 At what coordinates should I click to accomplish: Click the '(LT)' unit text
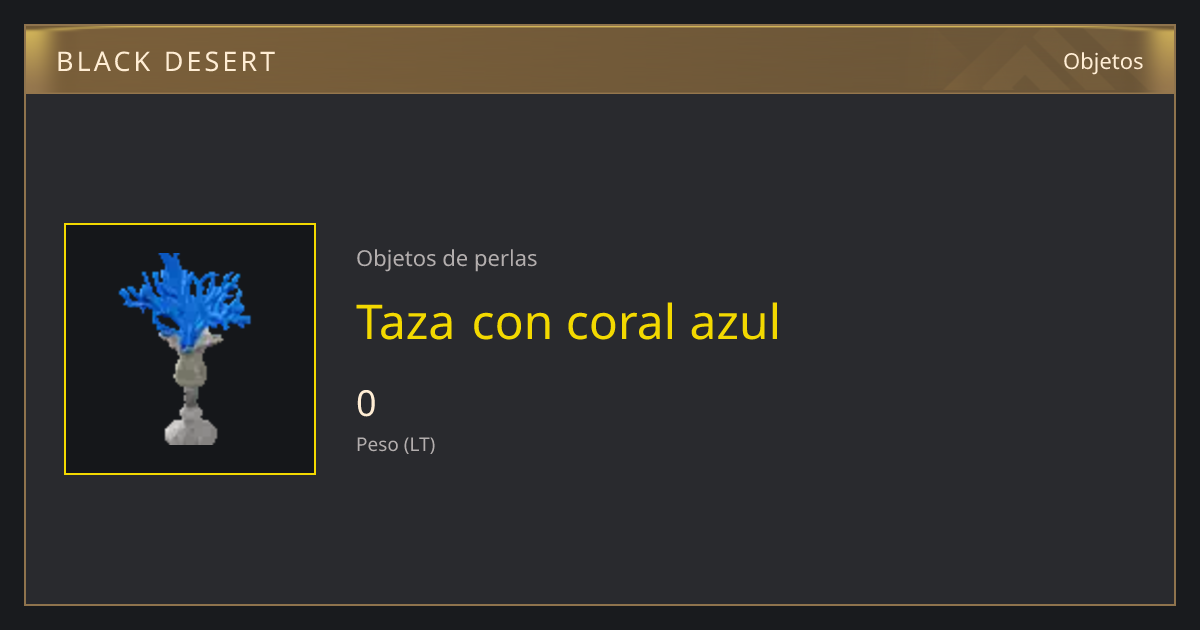[x=420, y=445]
